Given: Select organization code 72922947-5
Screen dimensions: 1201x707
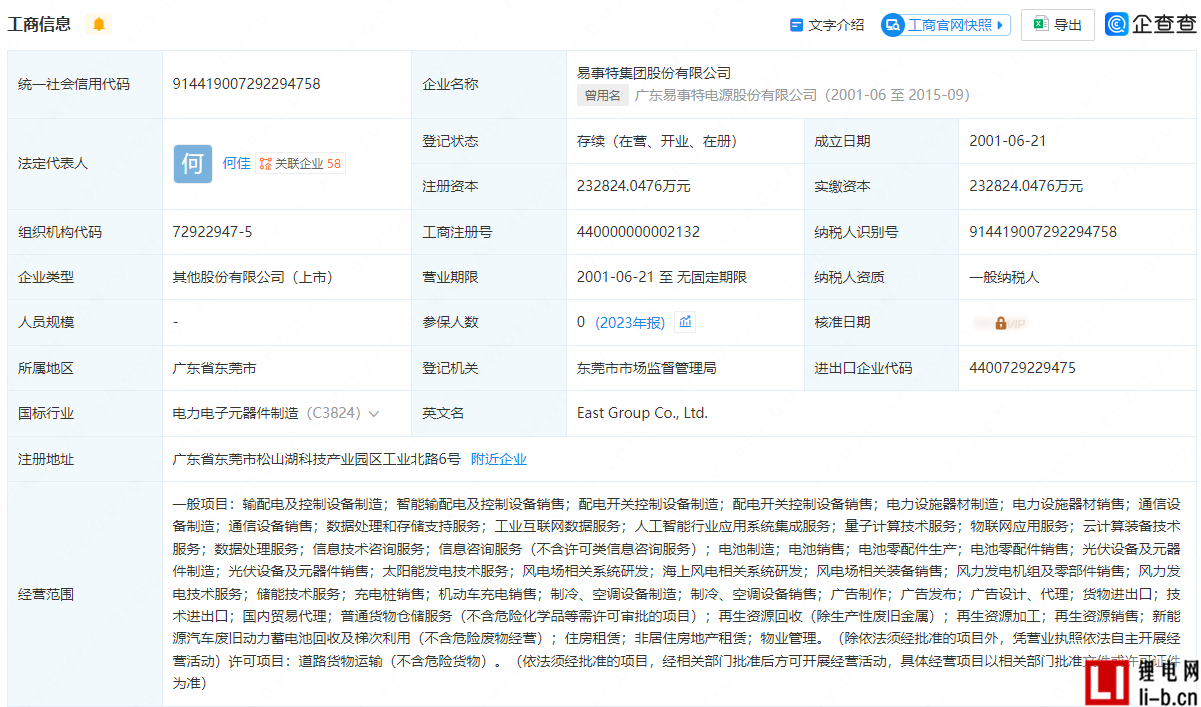Looking at the screenshot, I should 212,232.
